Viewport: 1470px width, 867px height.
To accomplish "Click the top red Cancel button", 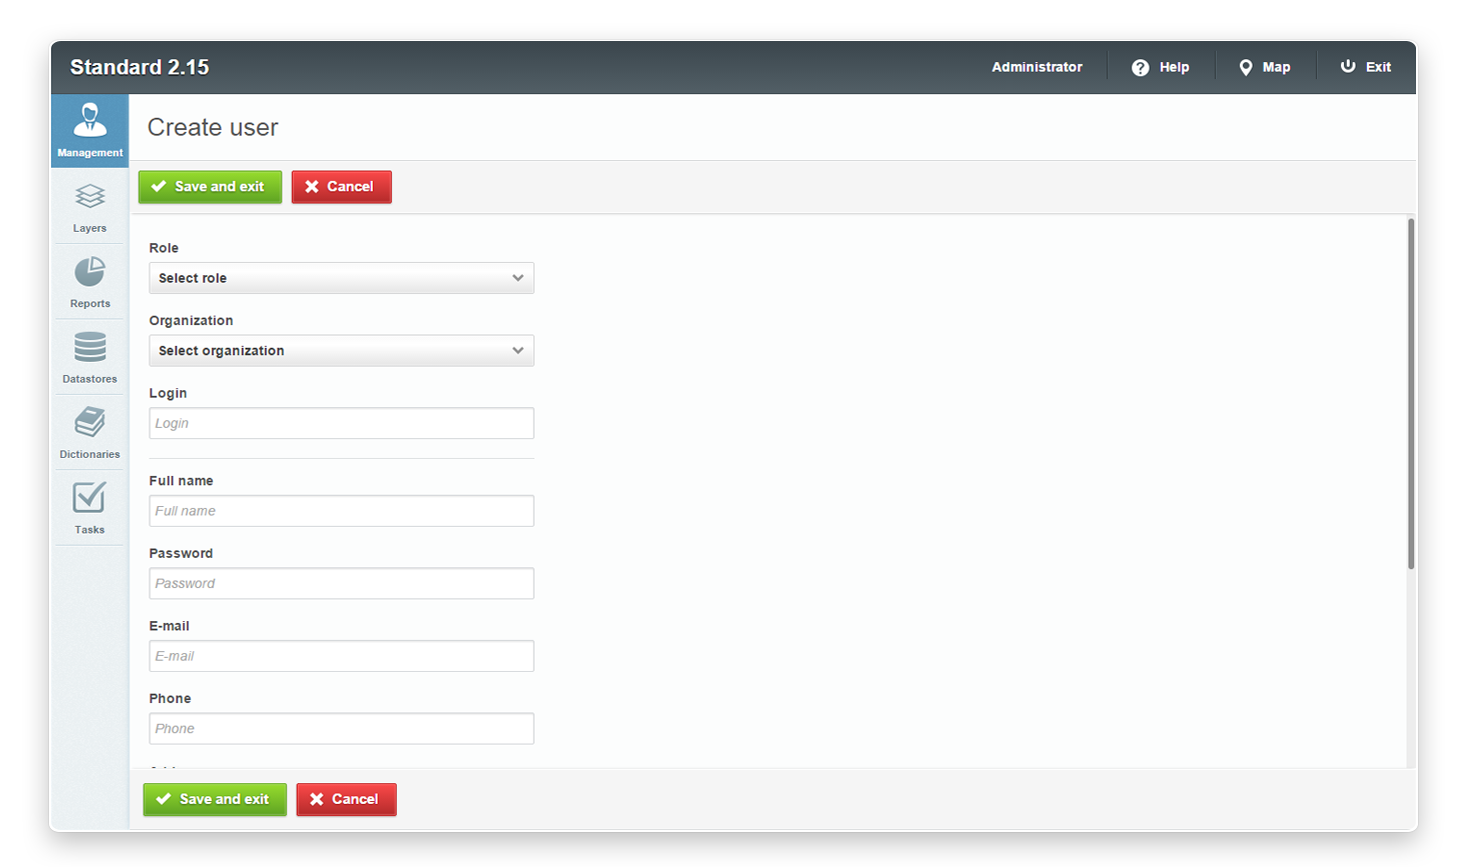I will pyautogui.click(x=341, y=187).
